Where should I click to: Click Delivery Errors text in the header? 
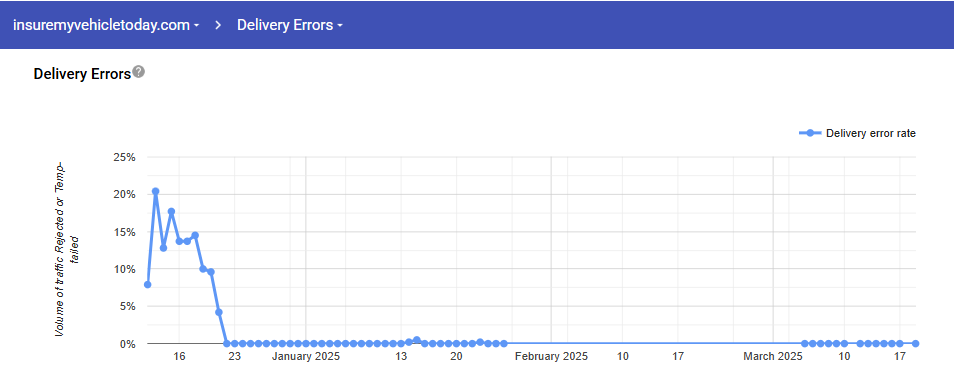click(x=285, y=26)
